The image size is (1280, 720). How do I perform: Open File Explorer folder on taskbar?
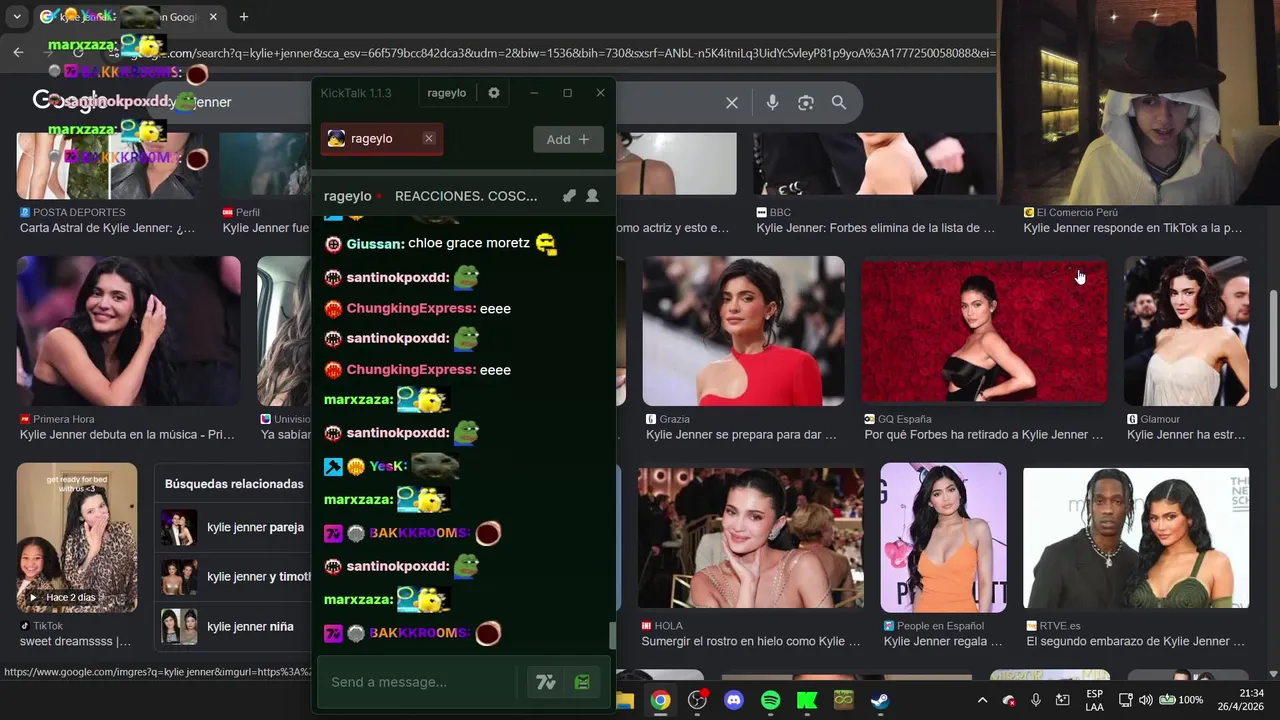tap(625, 700)
